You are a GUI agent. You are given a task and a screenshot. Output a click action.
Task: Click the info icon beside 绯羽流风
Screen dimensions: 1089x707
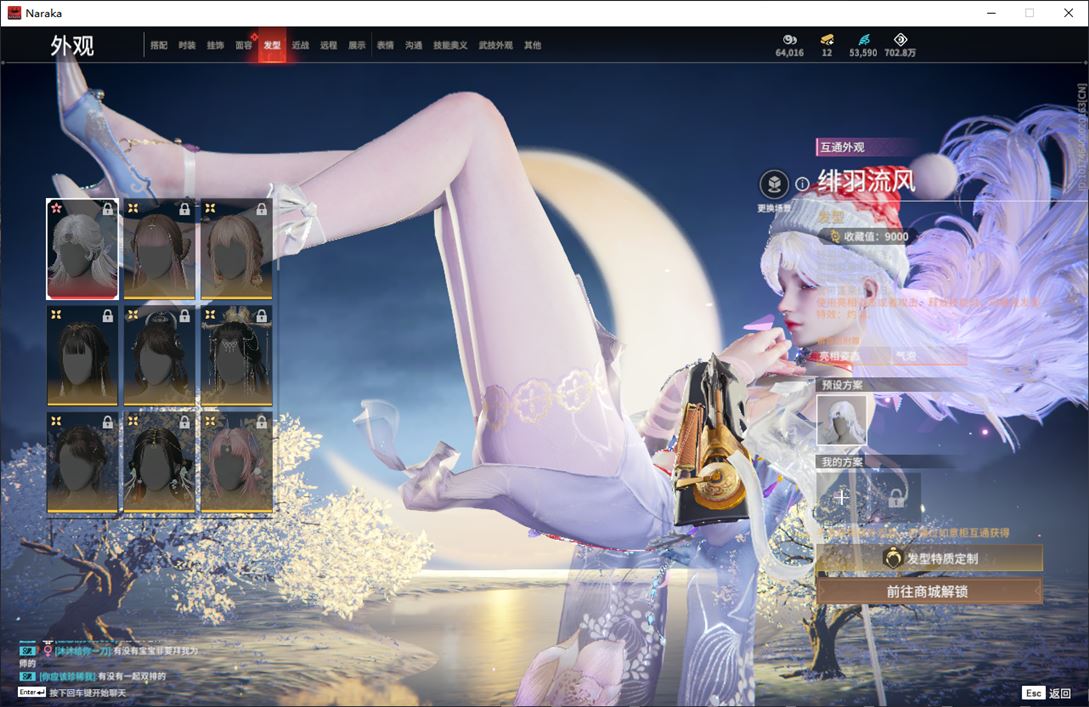pos(802,185)
